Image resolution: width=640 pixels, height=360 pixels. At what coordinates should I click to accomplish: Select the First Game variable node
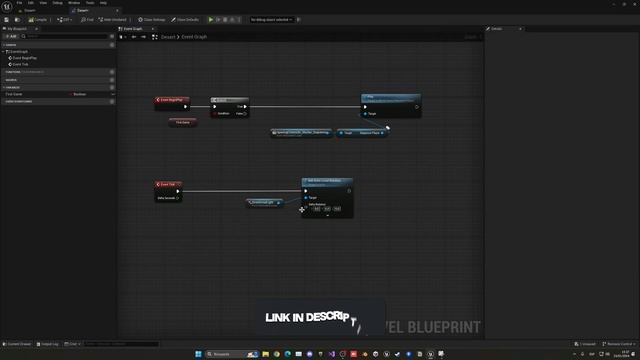pos(183,122)
